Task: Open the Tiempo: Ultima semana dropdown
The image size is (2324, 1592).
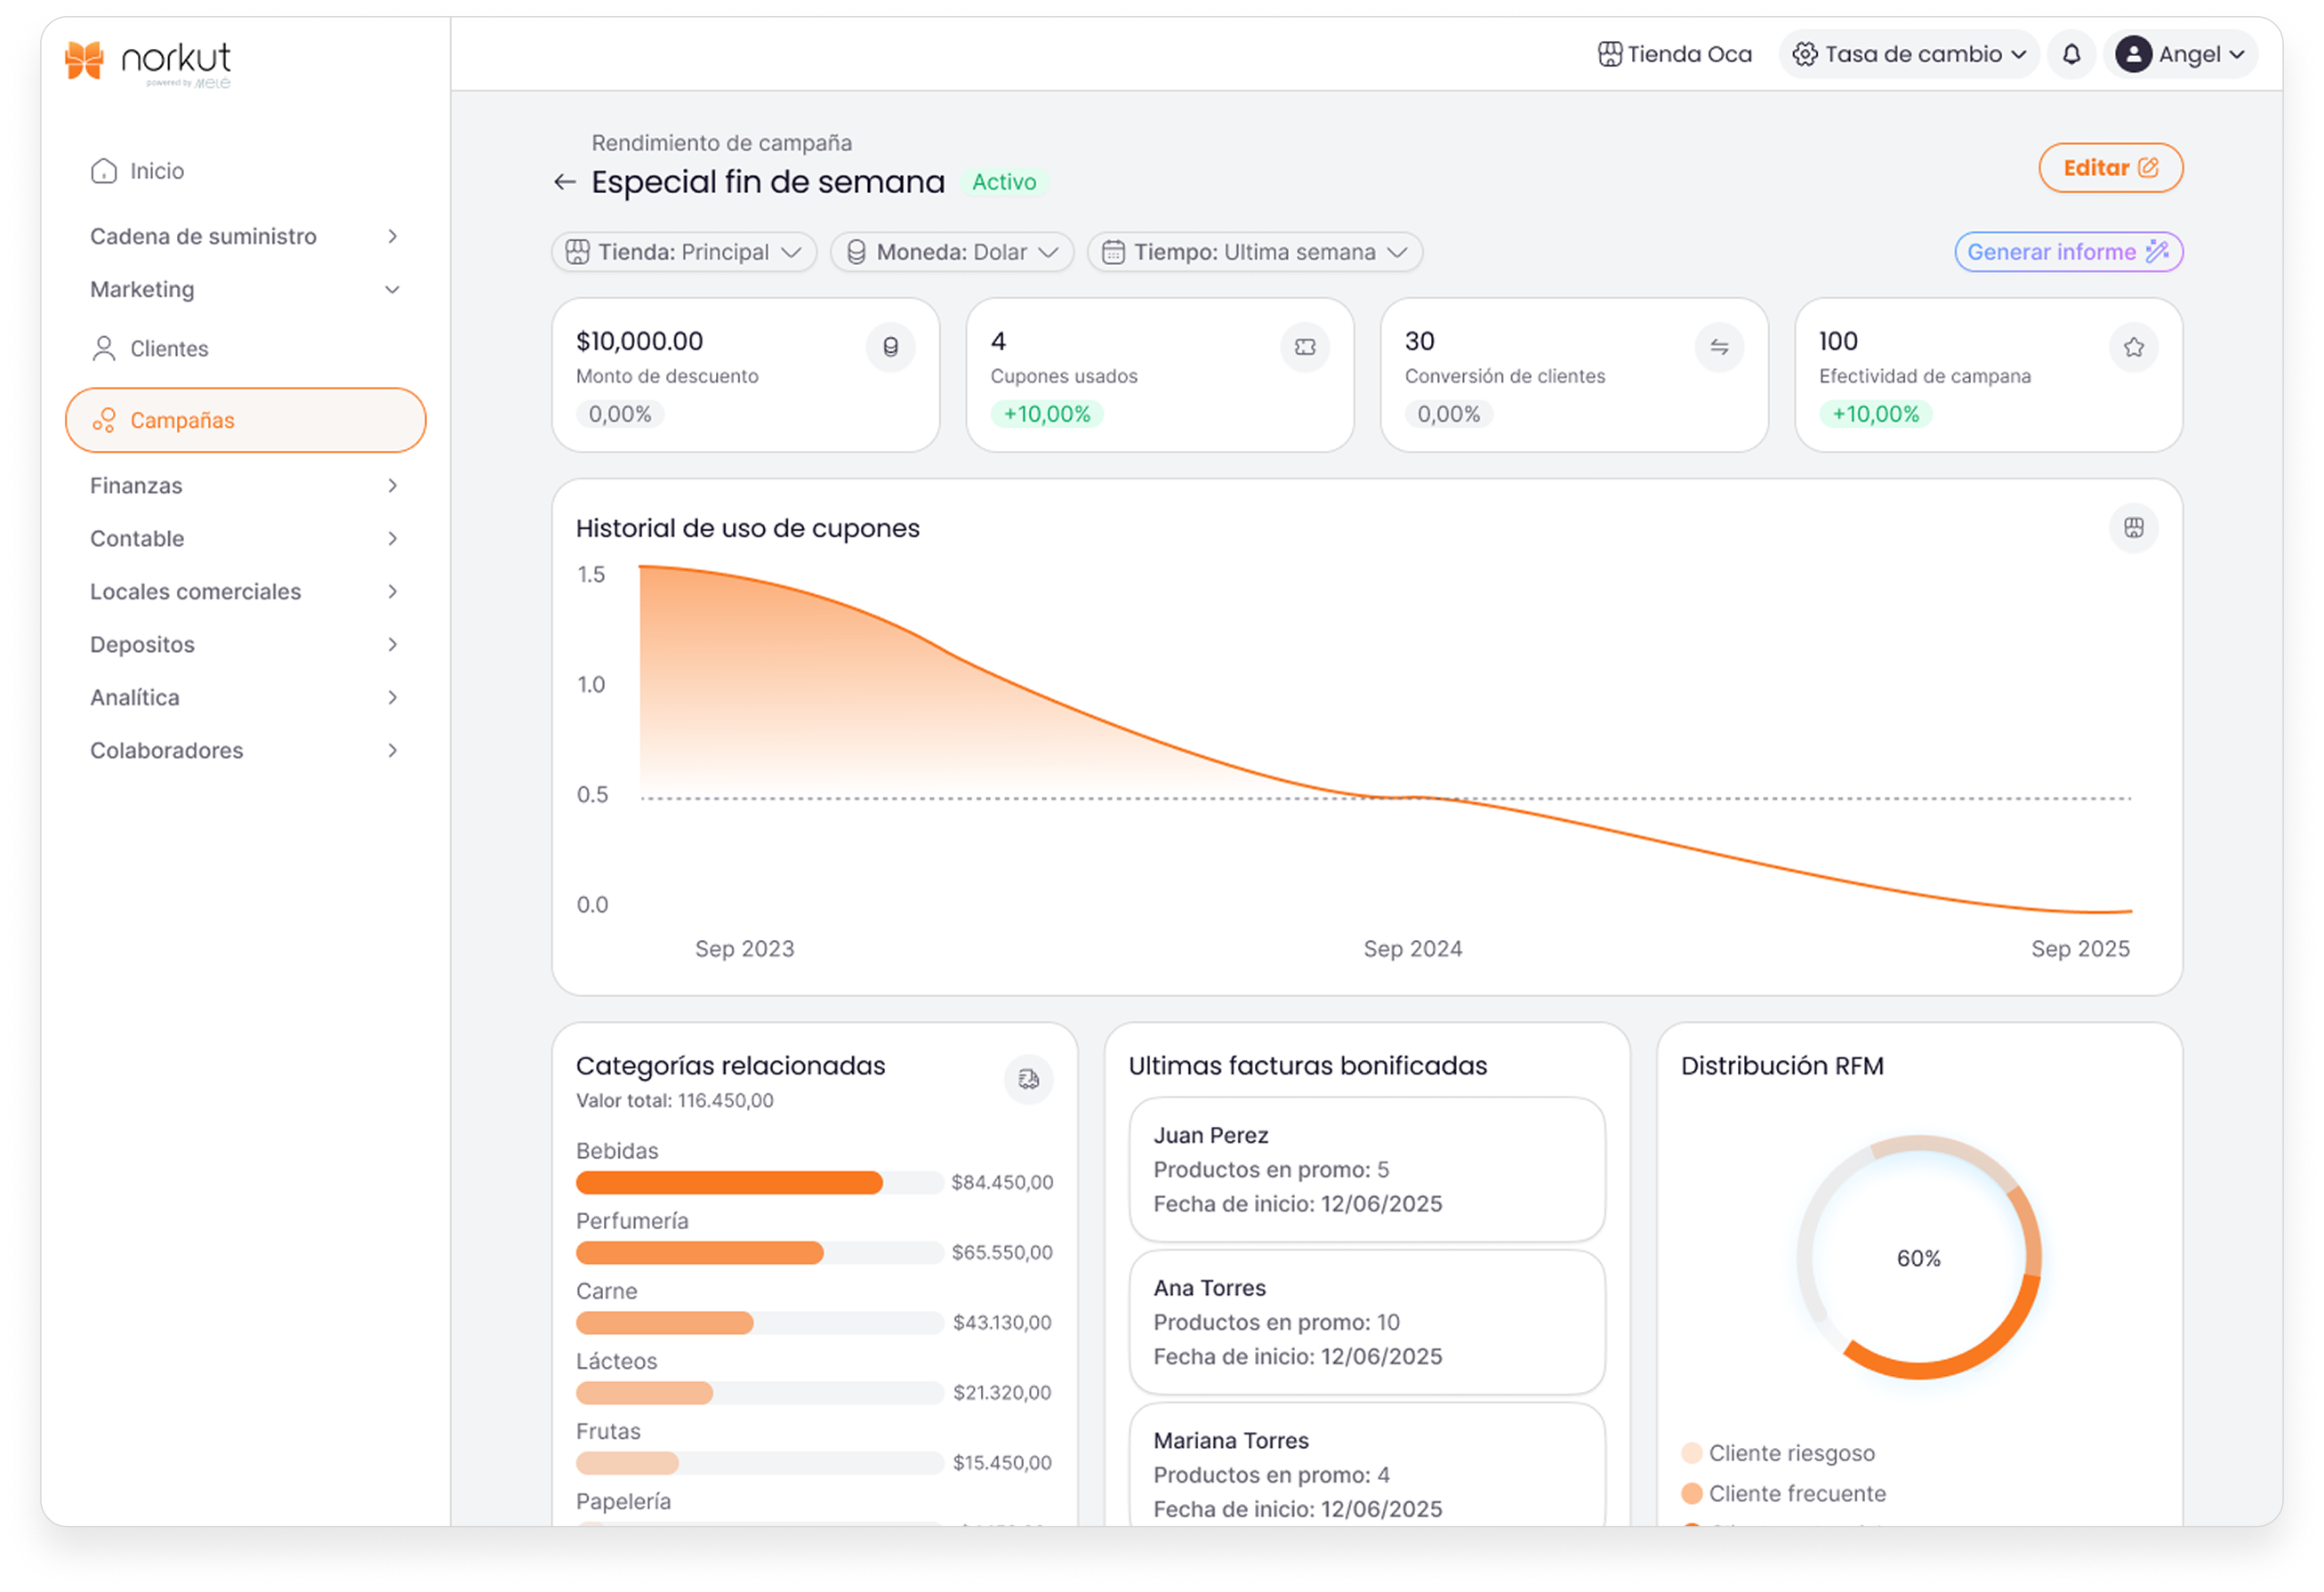Action: 1254,252
